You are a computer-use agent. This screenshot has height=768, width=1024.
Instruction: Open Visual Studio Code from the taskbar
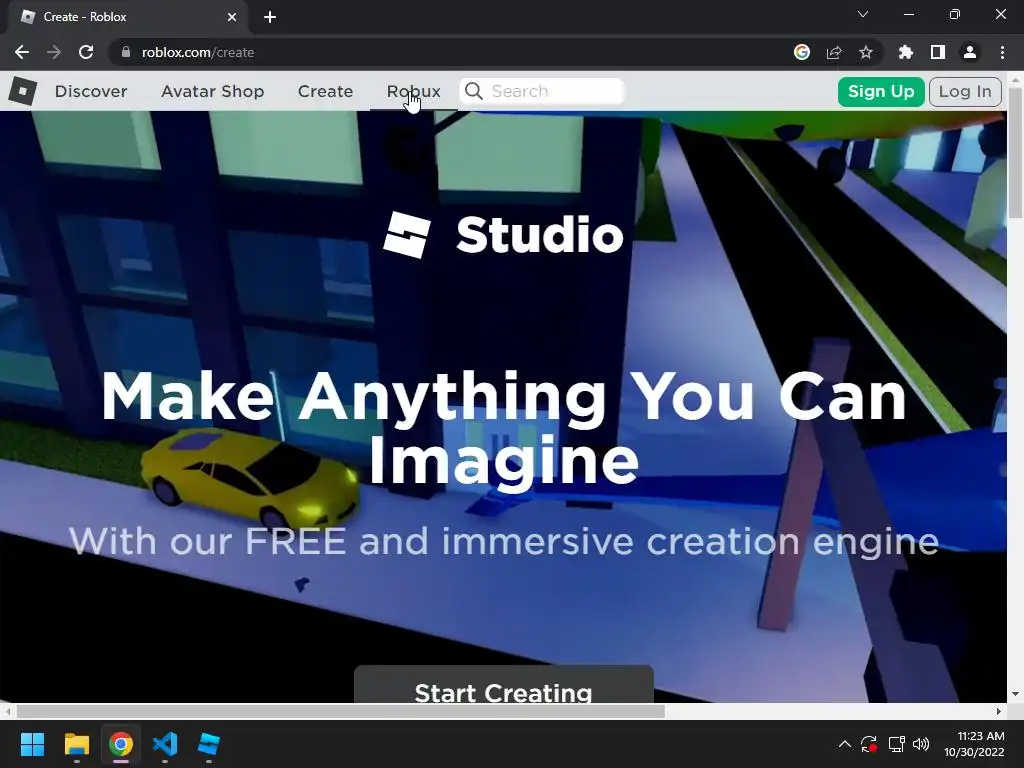(x=165, y=744)
